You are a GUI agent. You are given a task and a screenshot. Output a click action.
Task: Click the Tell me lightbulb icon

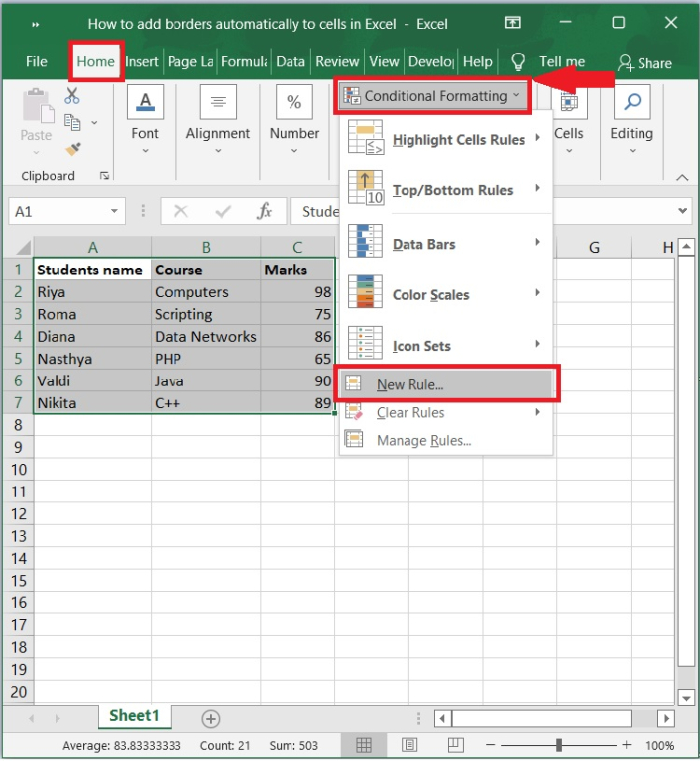pyautogui.click(x=518, y=62)
